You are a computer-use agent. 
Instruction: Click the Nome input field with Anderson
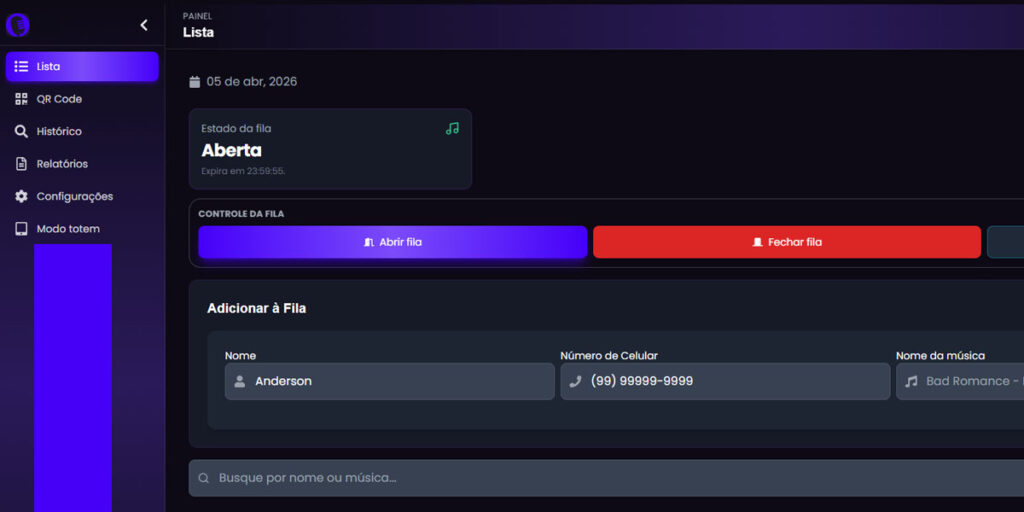pos(390,381)
